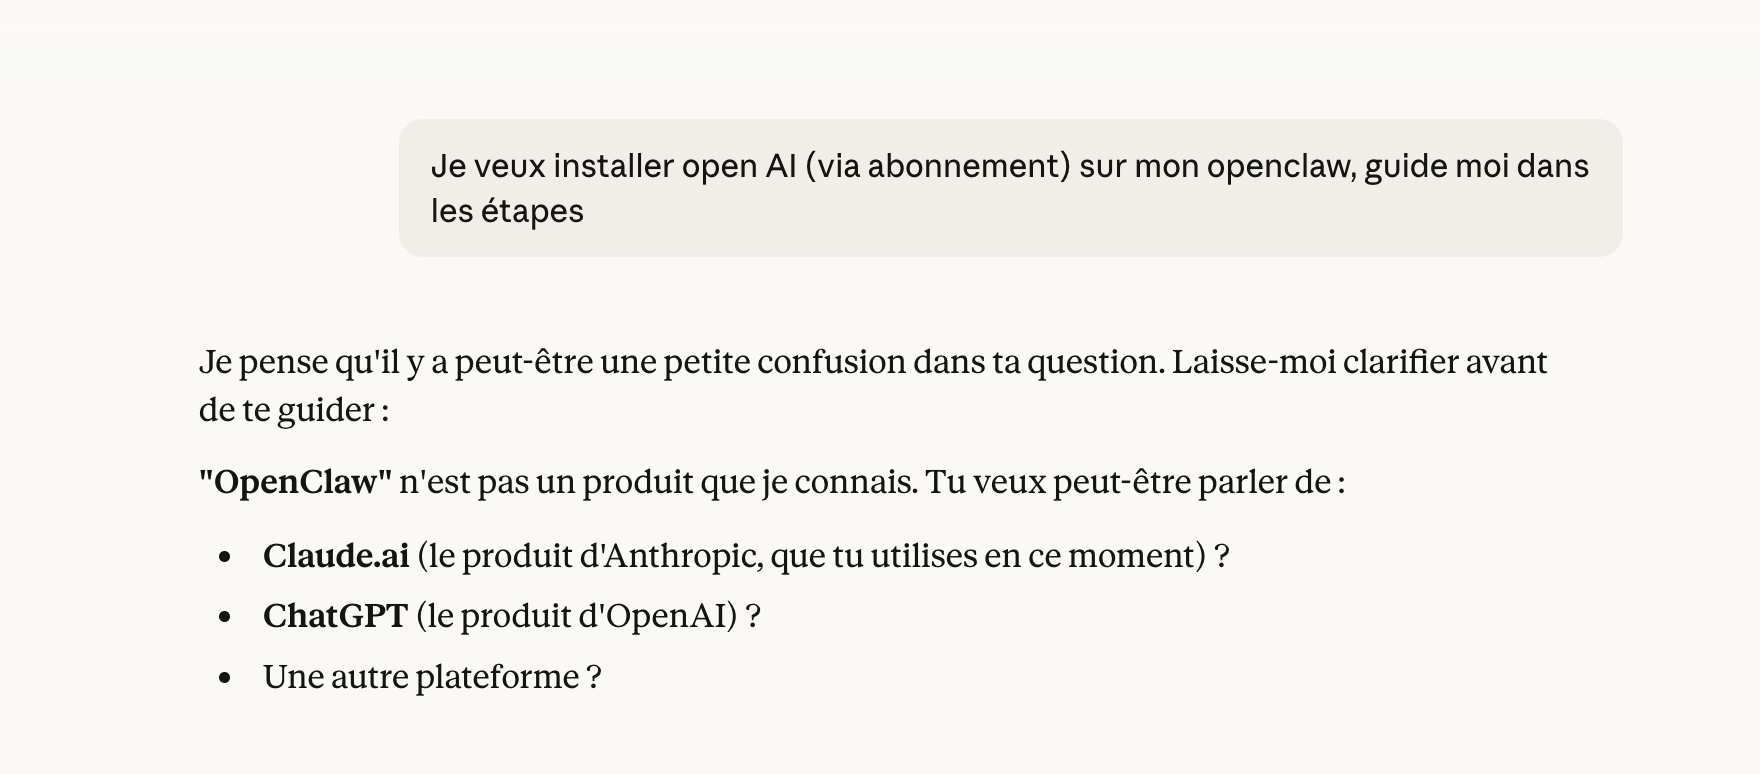Click the user message bubble
This screenshot has width=1760, height=774.
click(1010, 188)
